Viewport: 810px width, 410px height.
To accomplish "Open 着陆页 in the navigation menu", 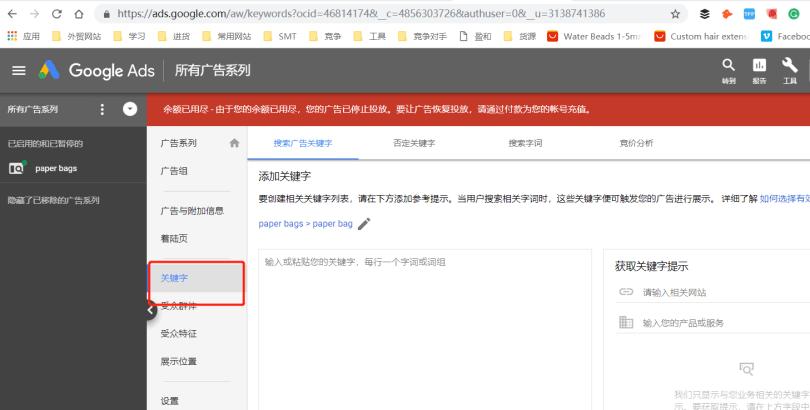I will click(174, 239).
